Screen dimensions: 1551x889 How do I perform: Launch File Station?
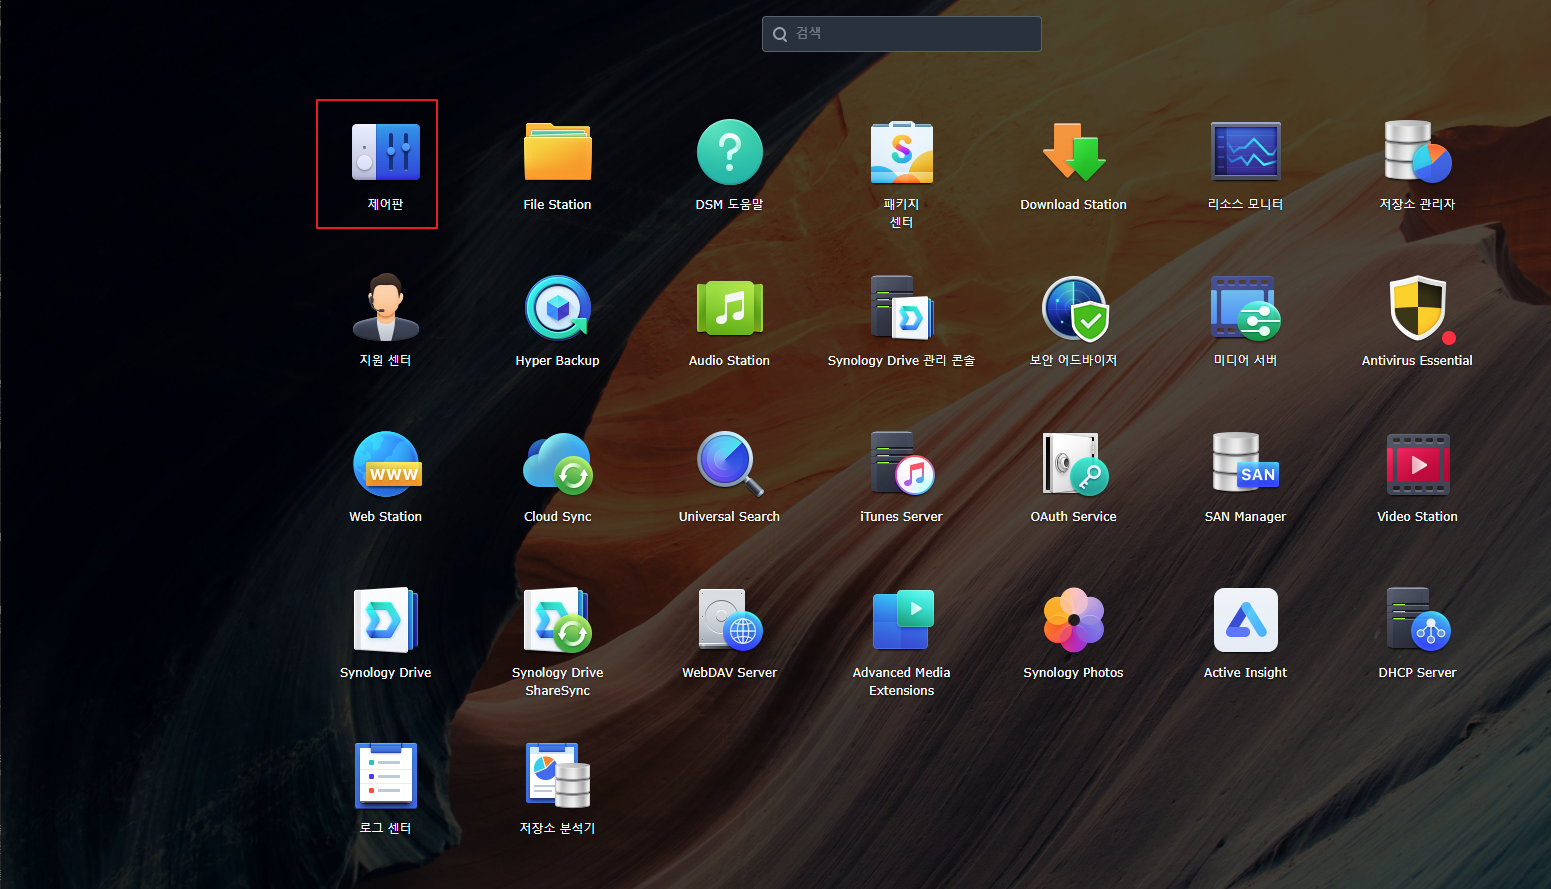[x=558, y=152]
